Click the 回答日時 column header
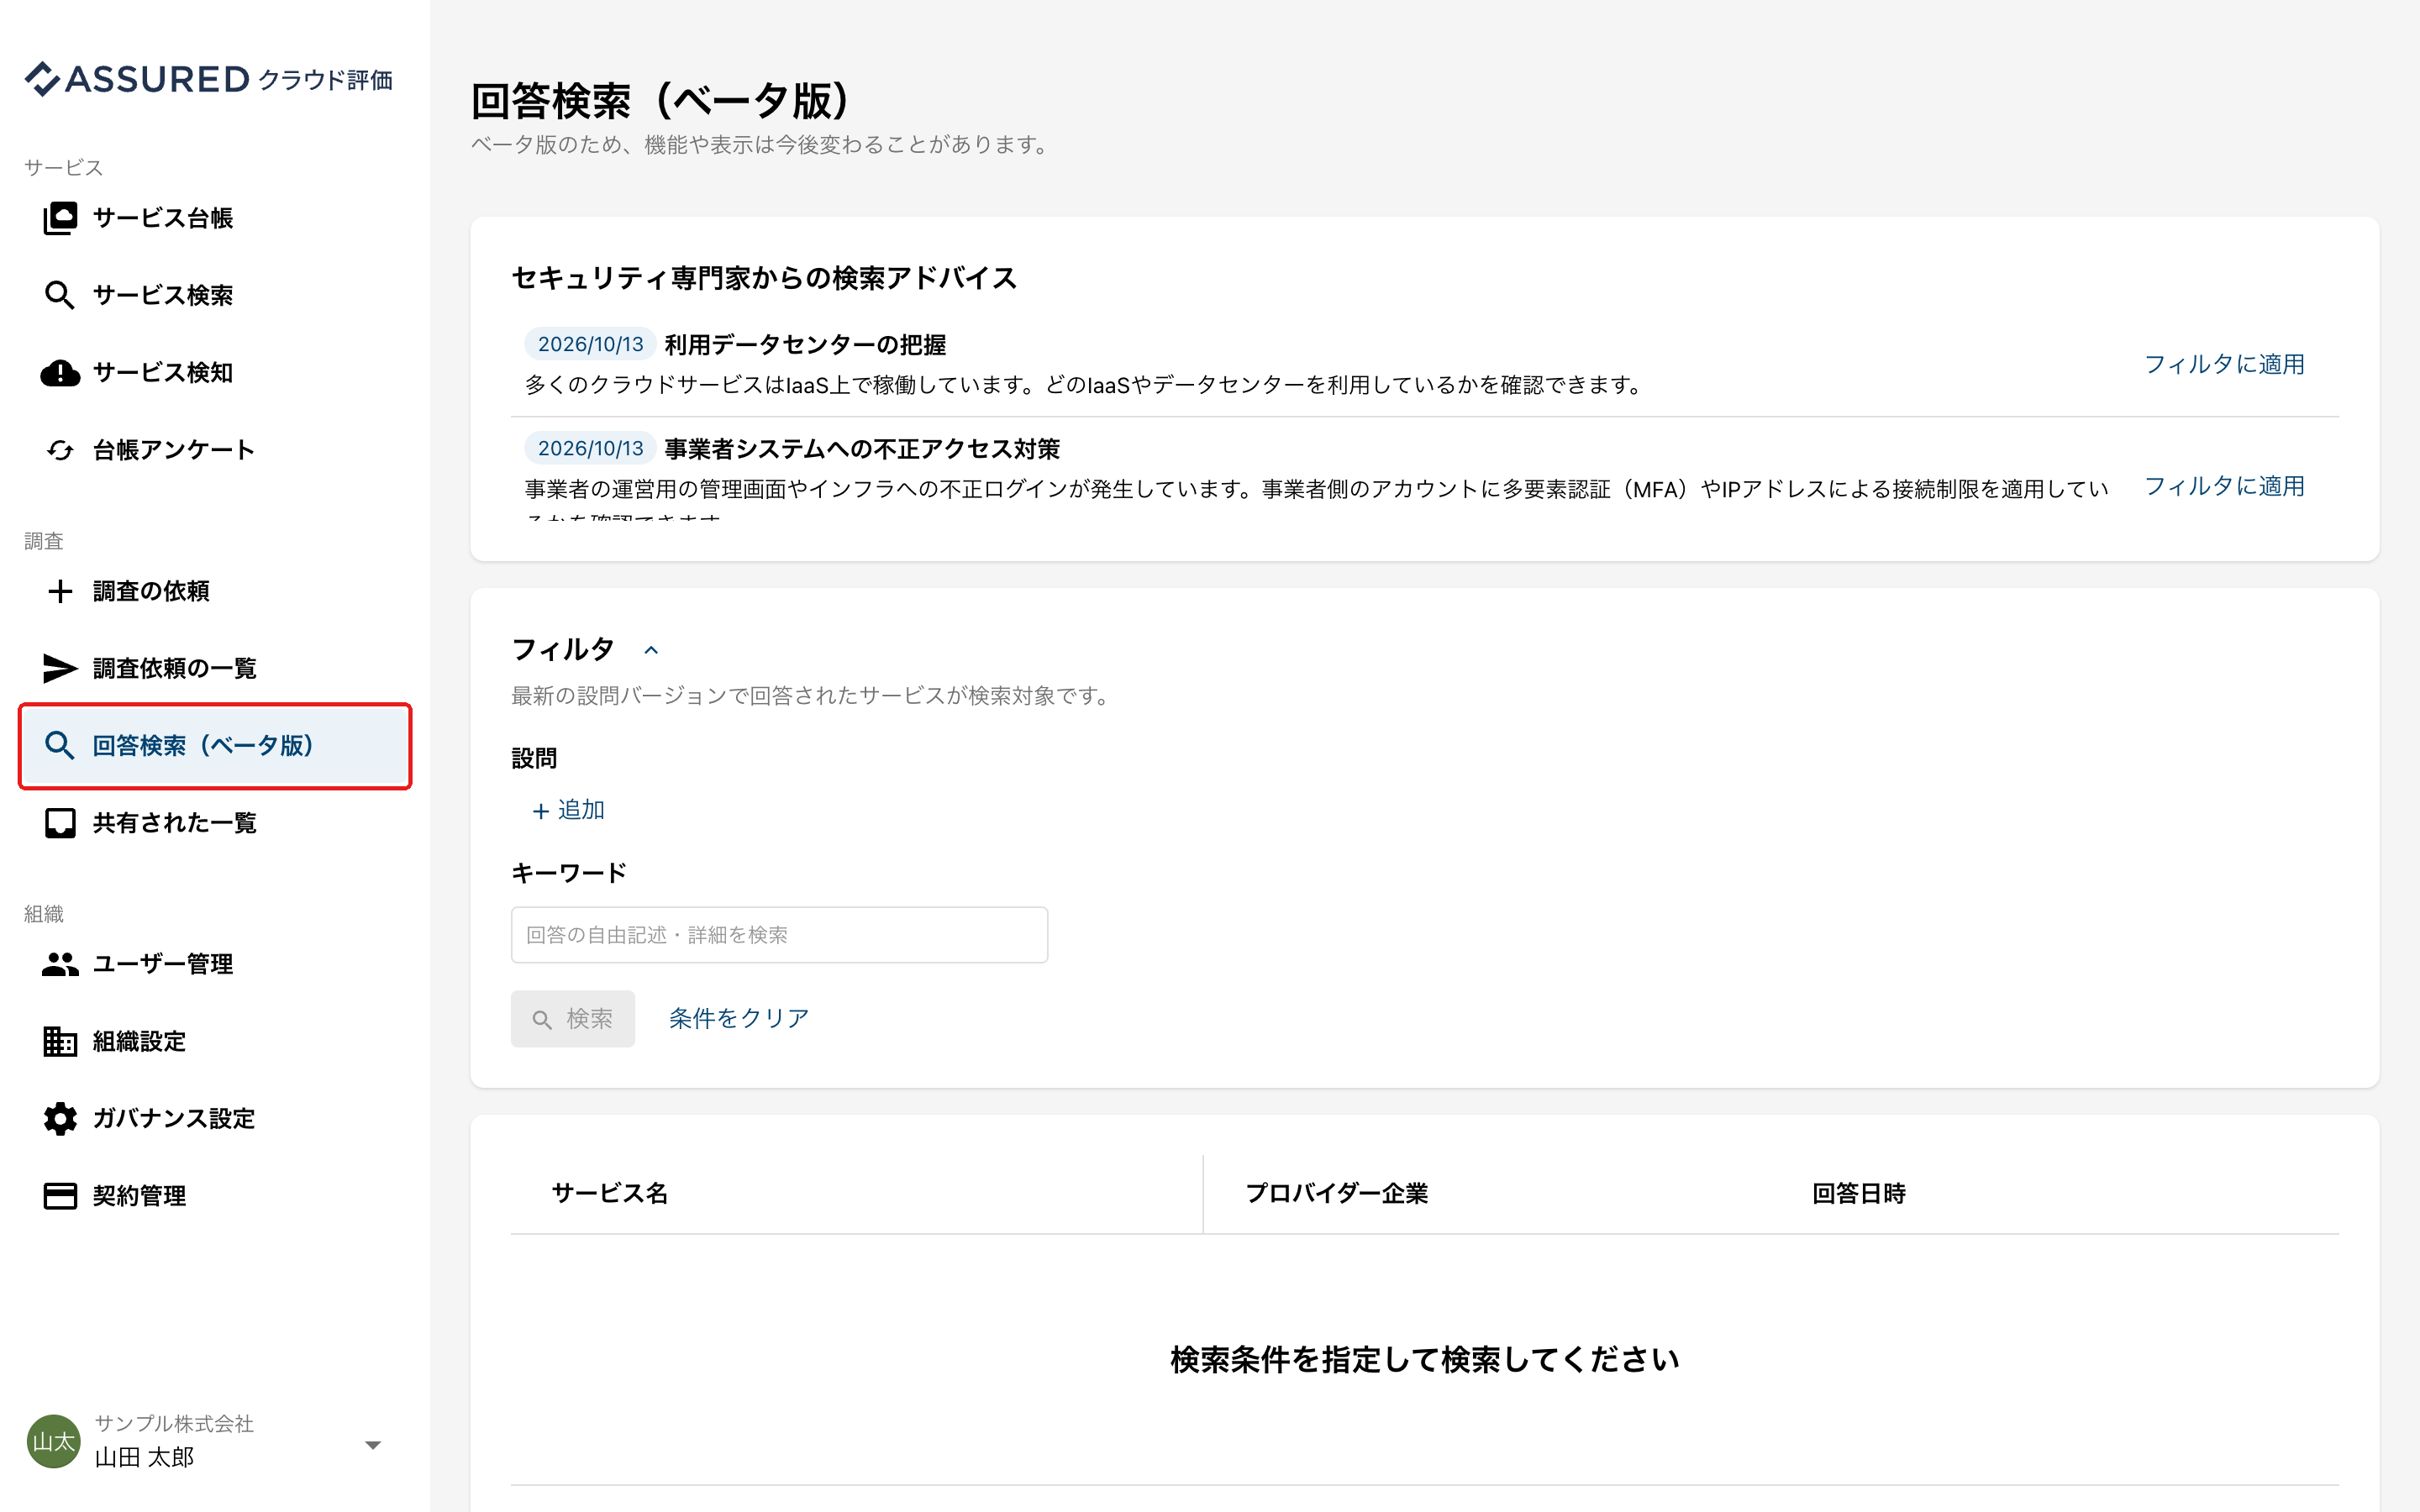Image resolution: width=2420 pixels, height=1512 pixels. tap(1859, 1193)
